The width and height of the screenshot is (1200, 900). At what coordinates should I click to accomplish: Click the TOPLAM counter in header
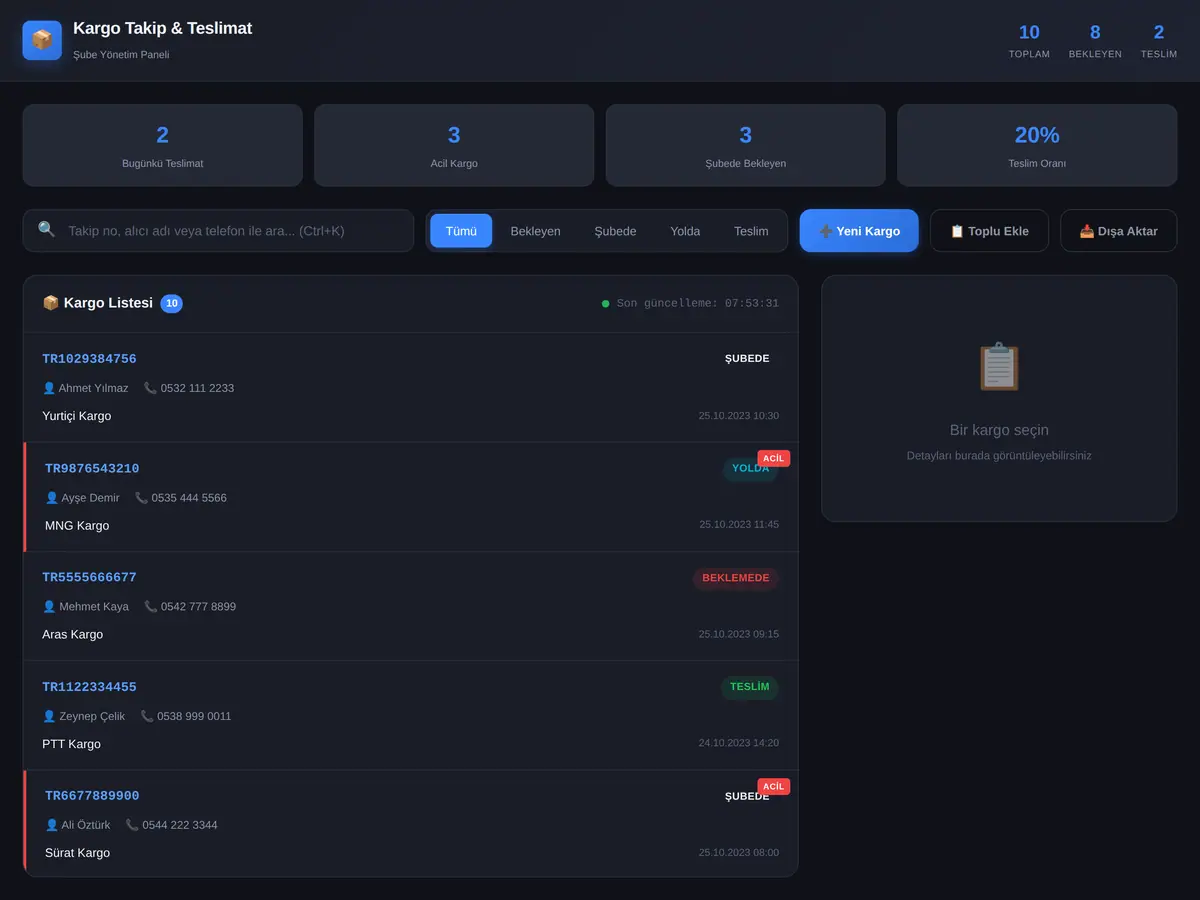click(1029, 41)
